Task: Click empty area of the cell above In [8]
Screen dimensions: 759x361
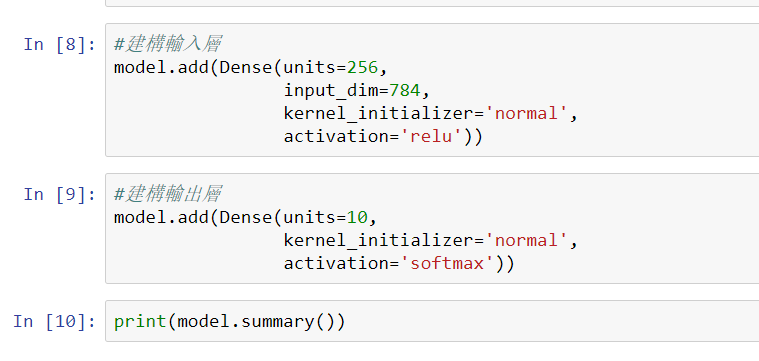Action: [432, 2]
